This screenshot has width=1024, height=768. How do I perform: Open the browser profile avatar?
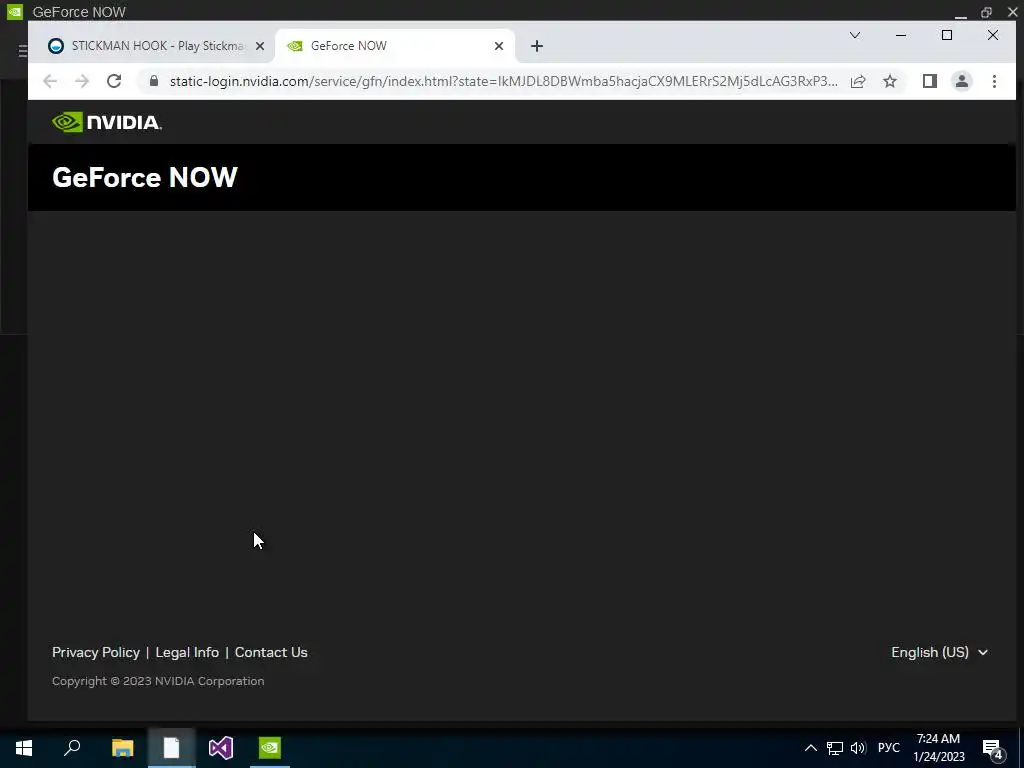click(962, 81)
